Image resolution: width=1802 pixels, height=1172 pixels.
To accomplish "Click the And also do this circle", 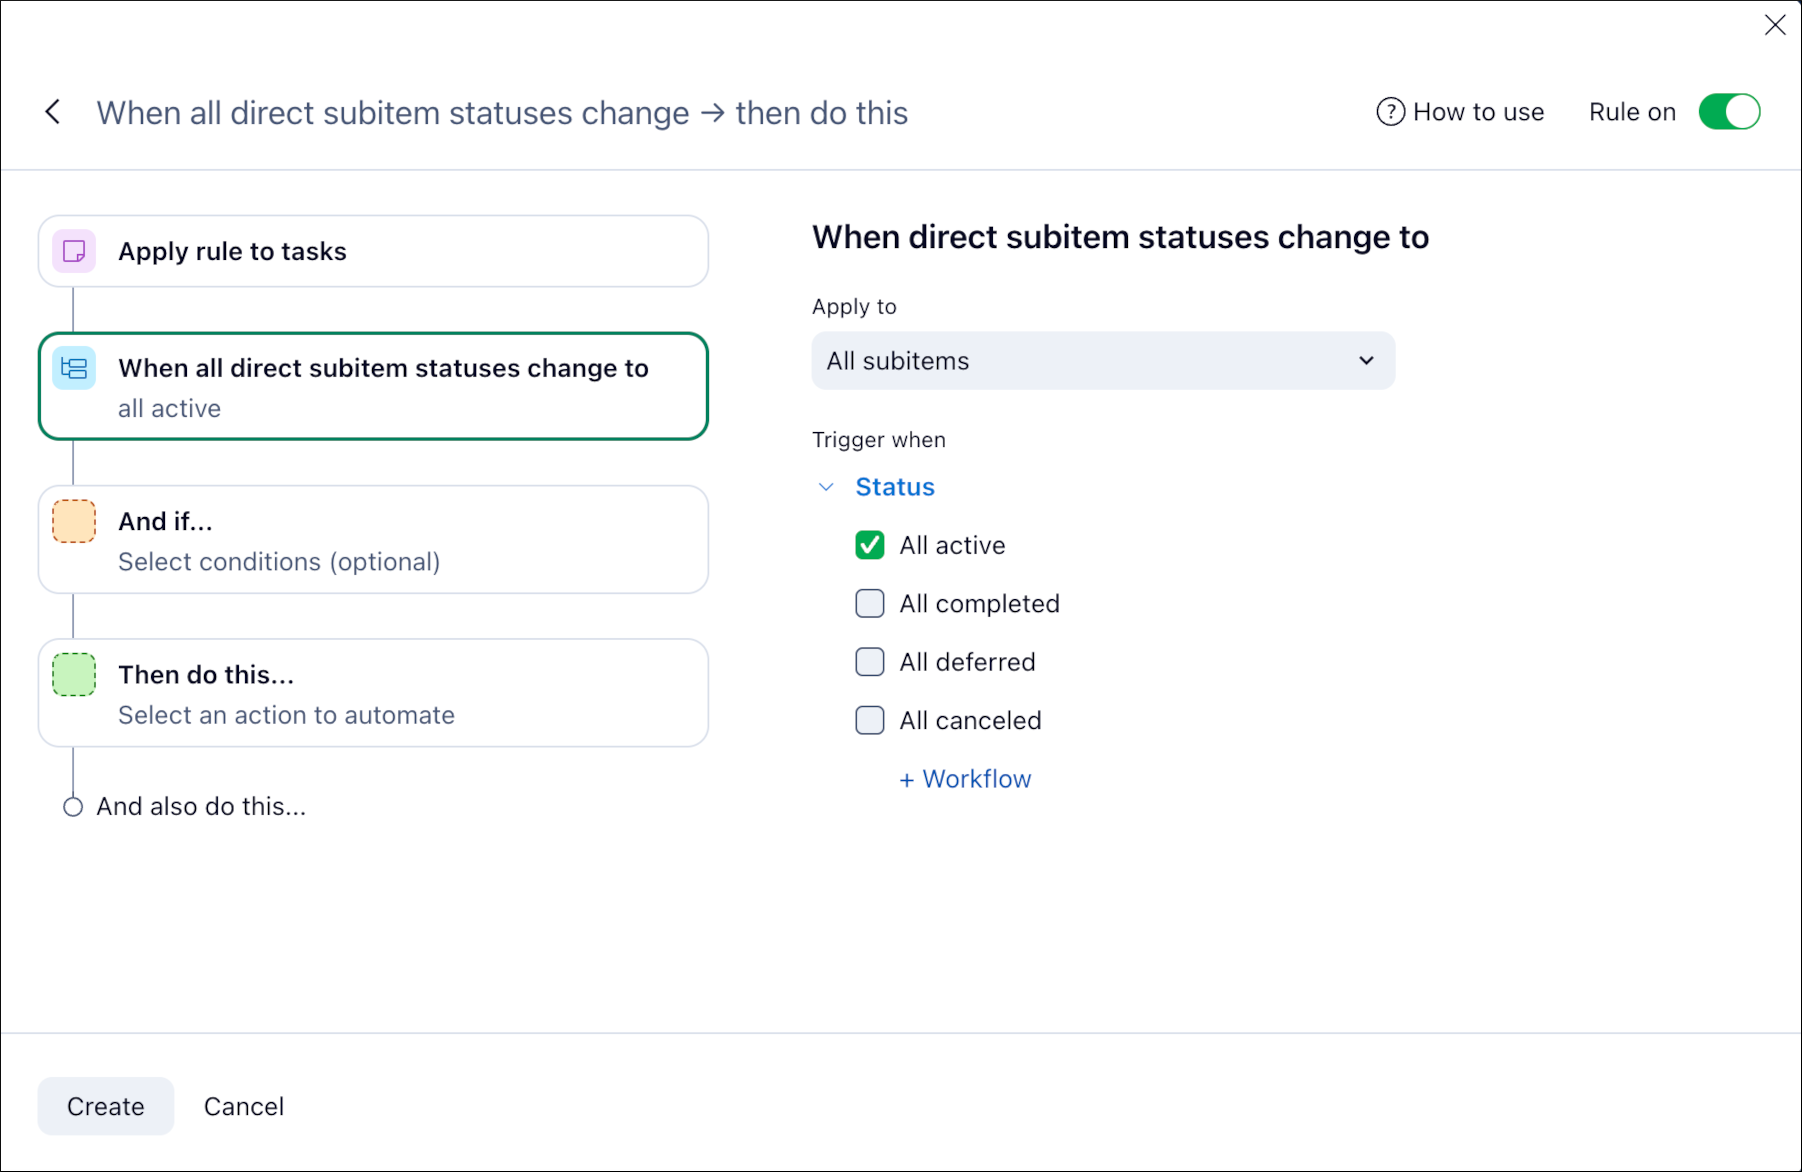I will 73,807.
